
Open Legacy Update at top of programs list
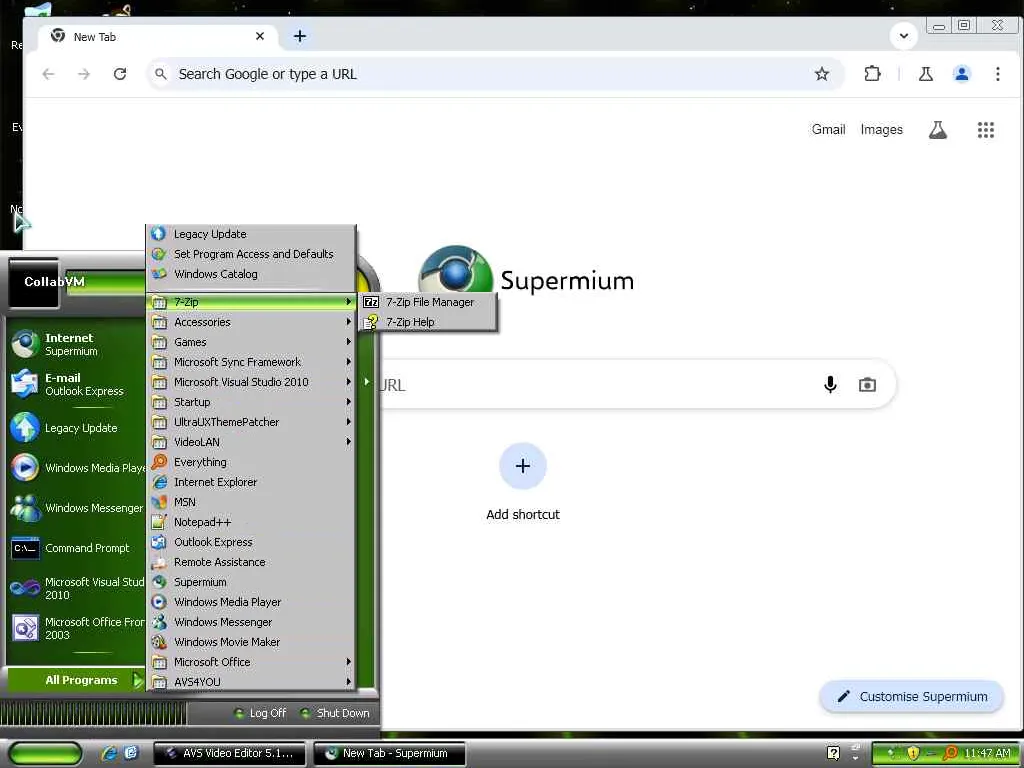[x=251, y=234]
